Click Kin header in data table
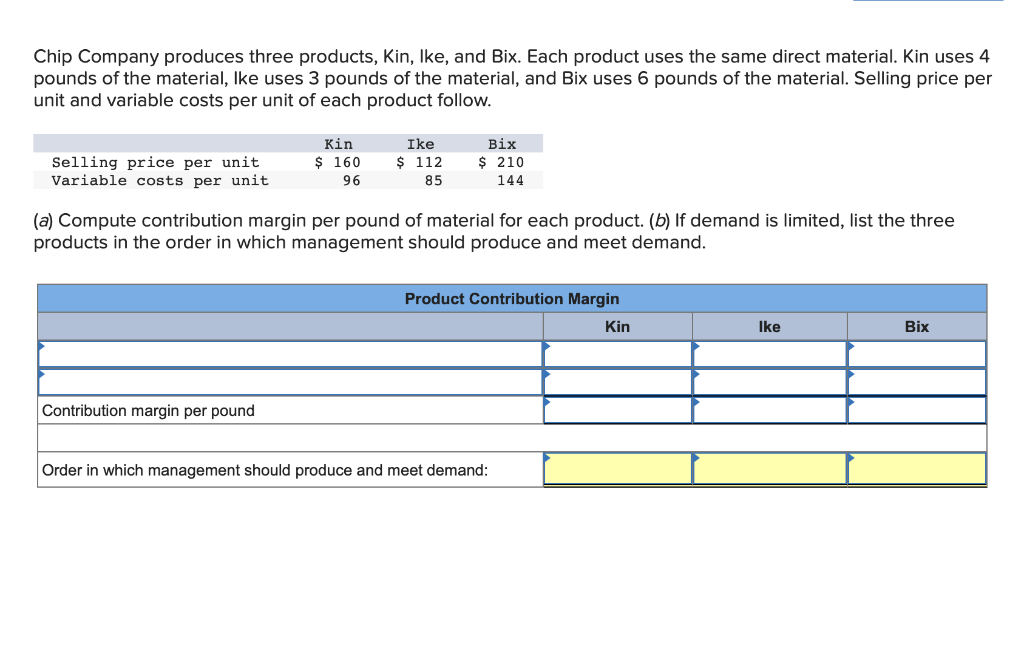The width and height of the screenshot is (1024, 648). (x=338, y=144)
